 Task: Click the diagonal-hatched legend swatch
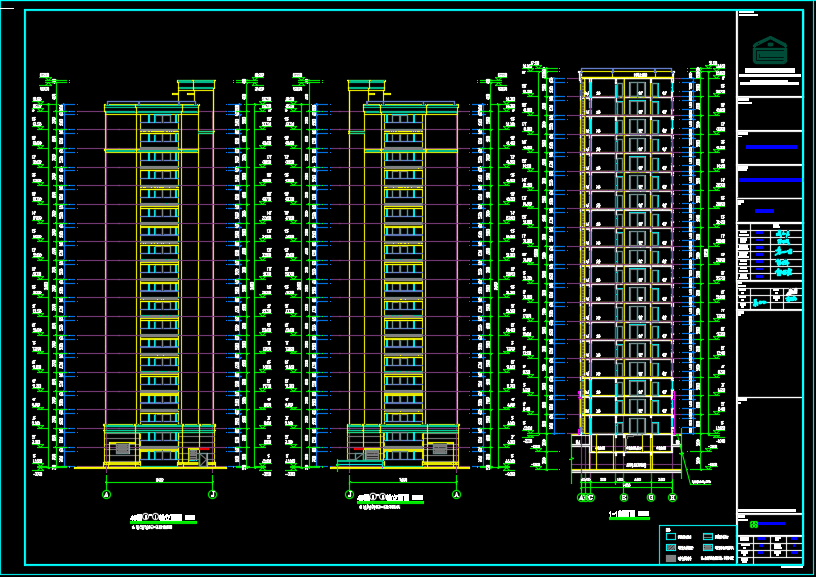pos(671,547)
